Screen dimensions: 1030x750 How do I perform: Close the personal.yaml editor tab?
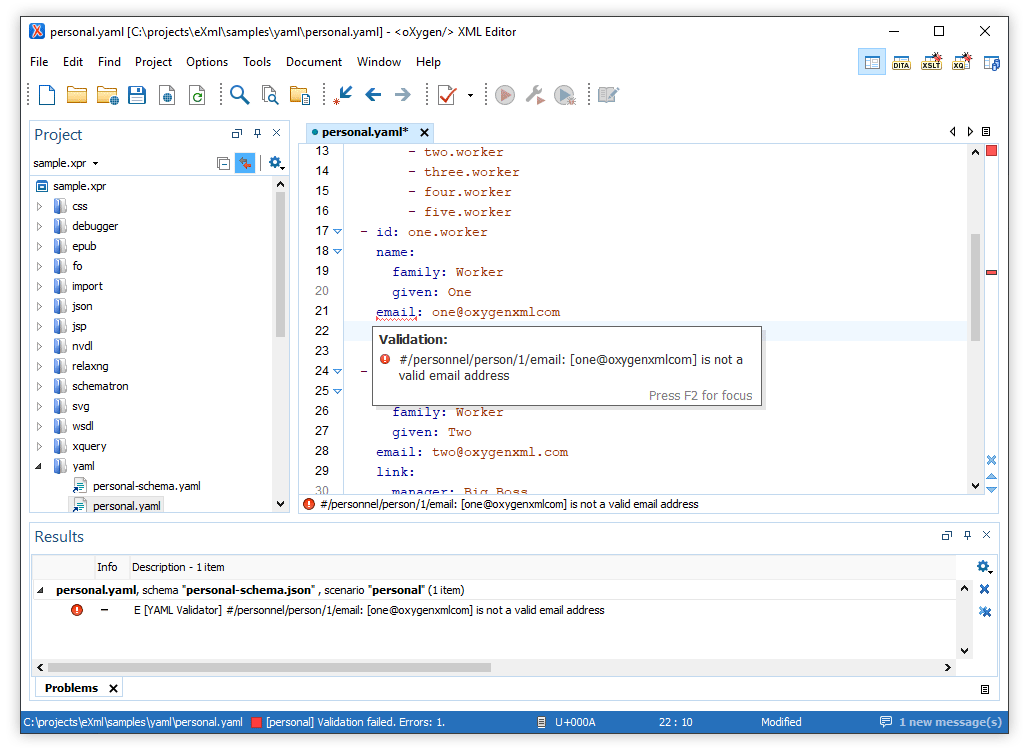[424, 133]
